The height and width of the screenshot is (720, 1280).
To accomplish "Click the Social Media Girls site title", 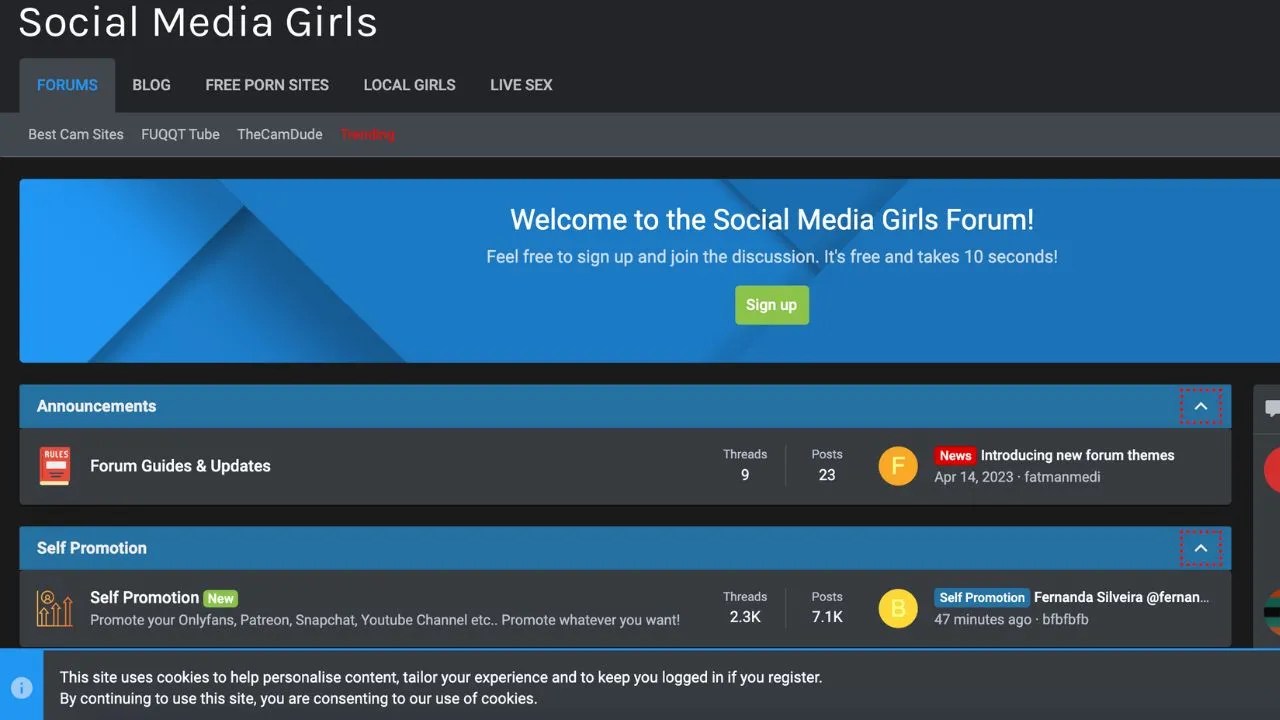I will pyautogui.click(x=197, y=22).
